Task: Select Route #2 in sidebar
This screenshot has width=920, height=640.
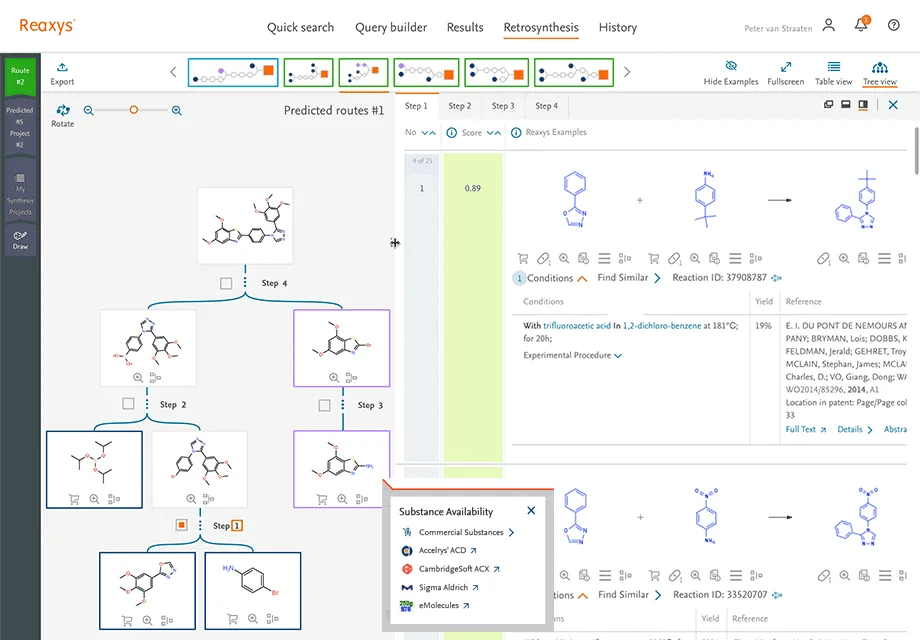Action: pyautogui.click(x=21, y=76)
